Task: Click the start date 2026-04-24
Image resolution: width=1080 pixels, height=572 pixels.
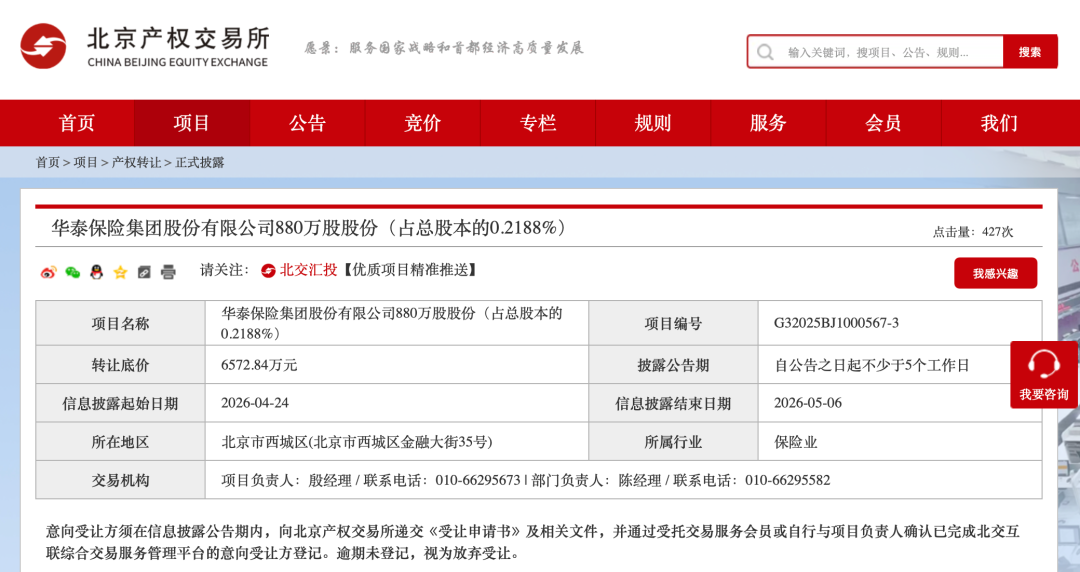Action: click(255, 403)
